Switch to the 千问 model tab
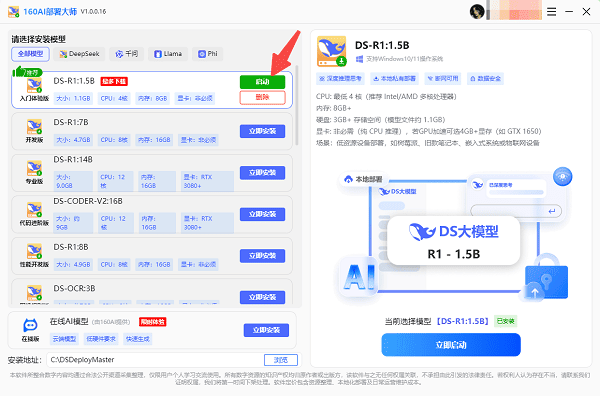This screenshot has width=600, height=396. pos(127,54)
